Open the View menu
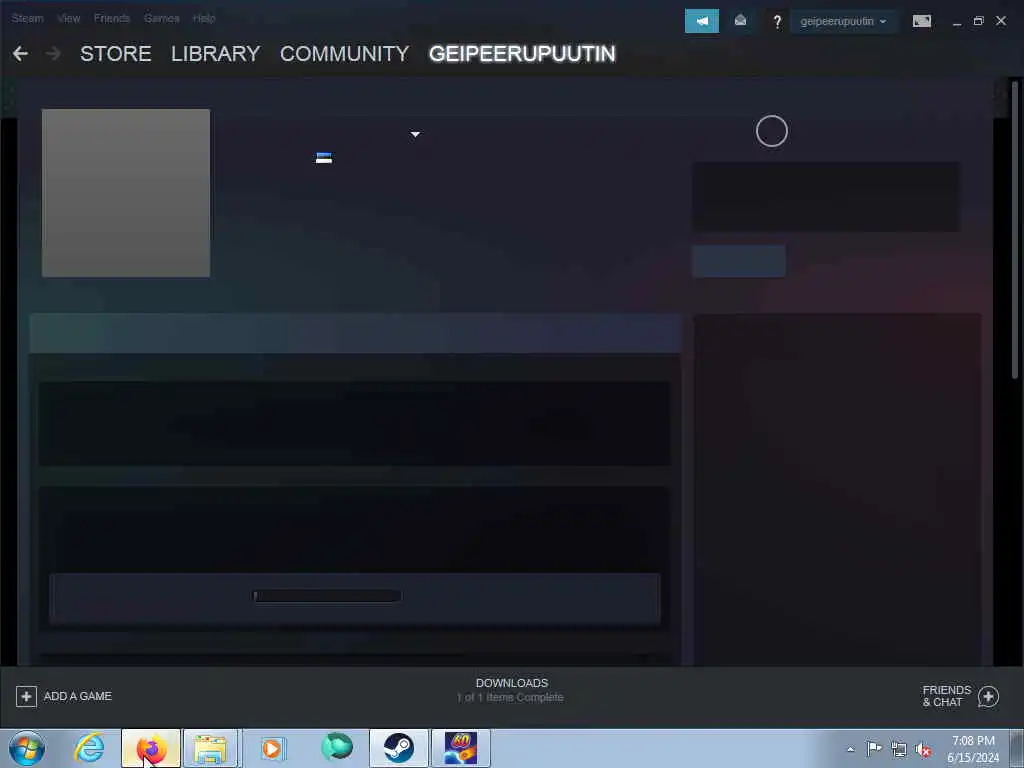 point(69,18)
